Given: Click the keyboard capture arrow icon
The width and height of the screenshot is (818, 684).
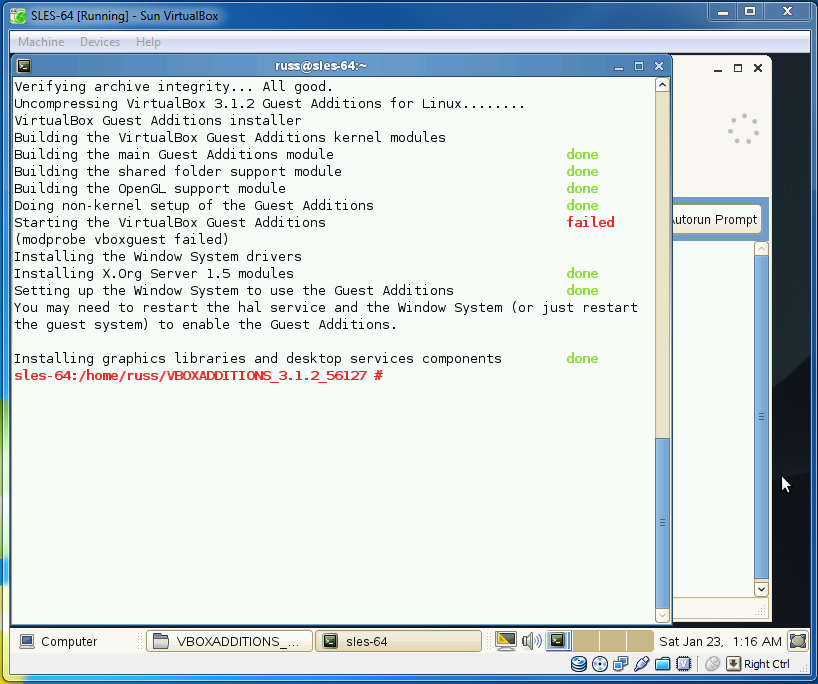Looking at the screenshot, I should pos(733,664).
